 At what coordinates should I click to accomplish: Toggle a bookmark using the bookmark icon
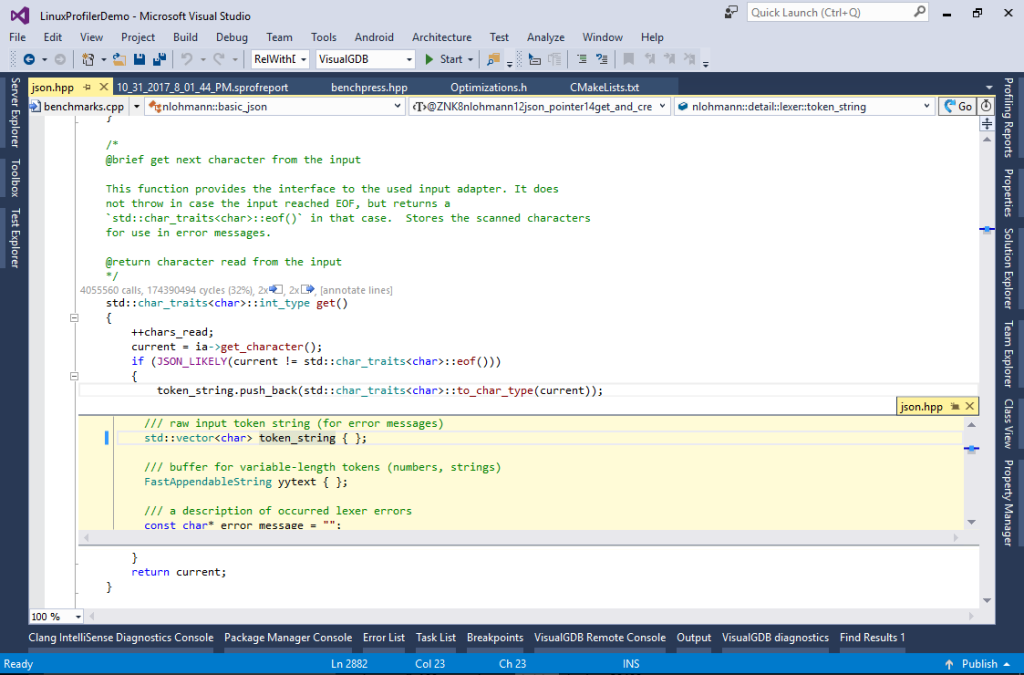coord(630,60)
